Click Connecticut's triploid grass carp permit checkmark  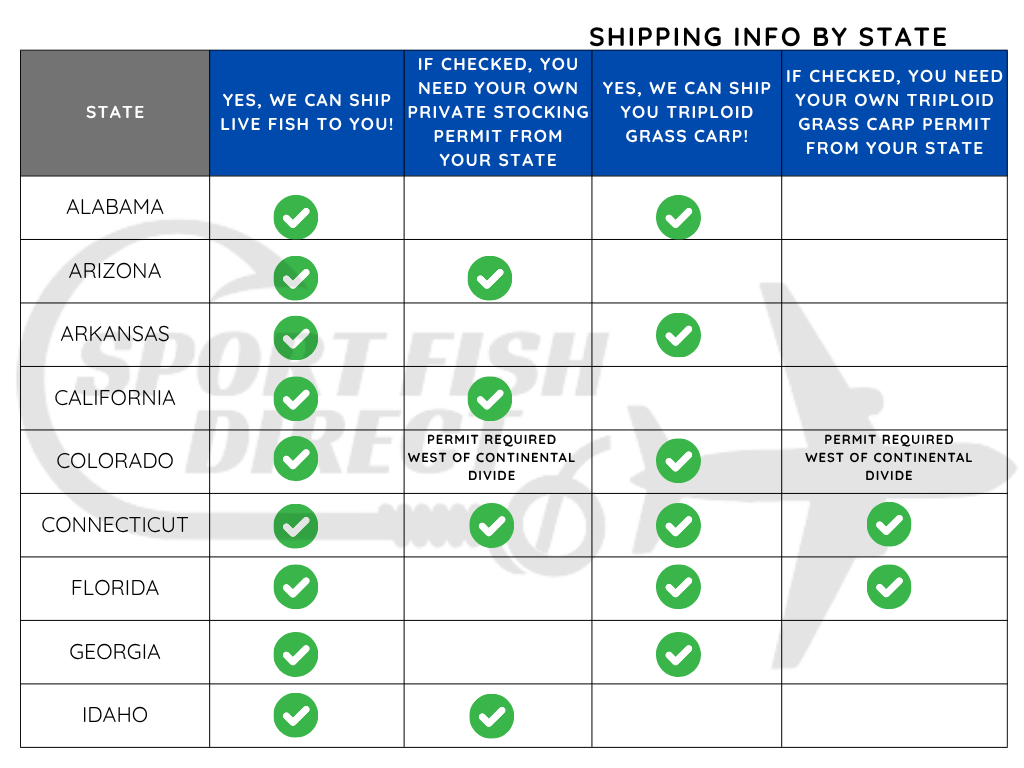point(889,524)
